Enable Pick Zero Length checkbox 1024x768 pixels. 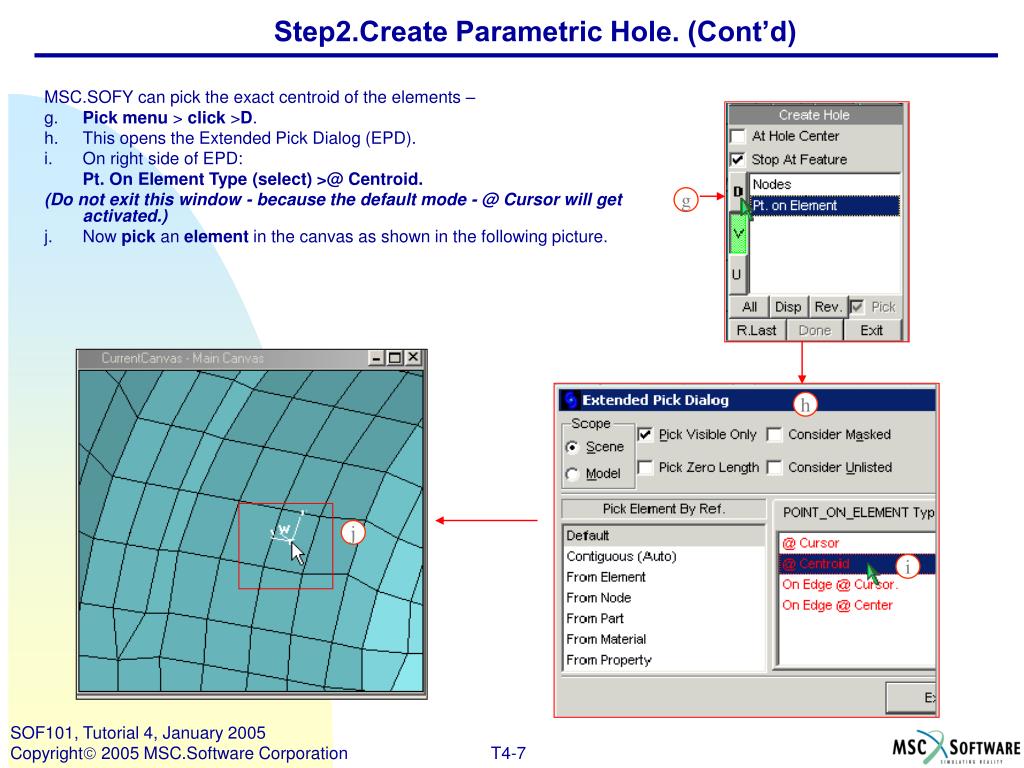[x=645, y=467]
